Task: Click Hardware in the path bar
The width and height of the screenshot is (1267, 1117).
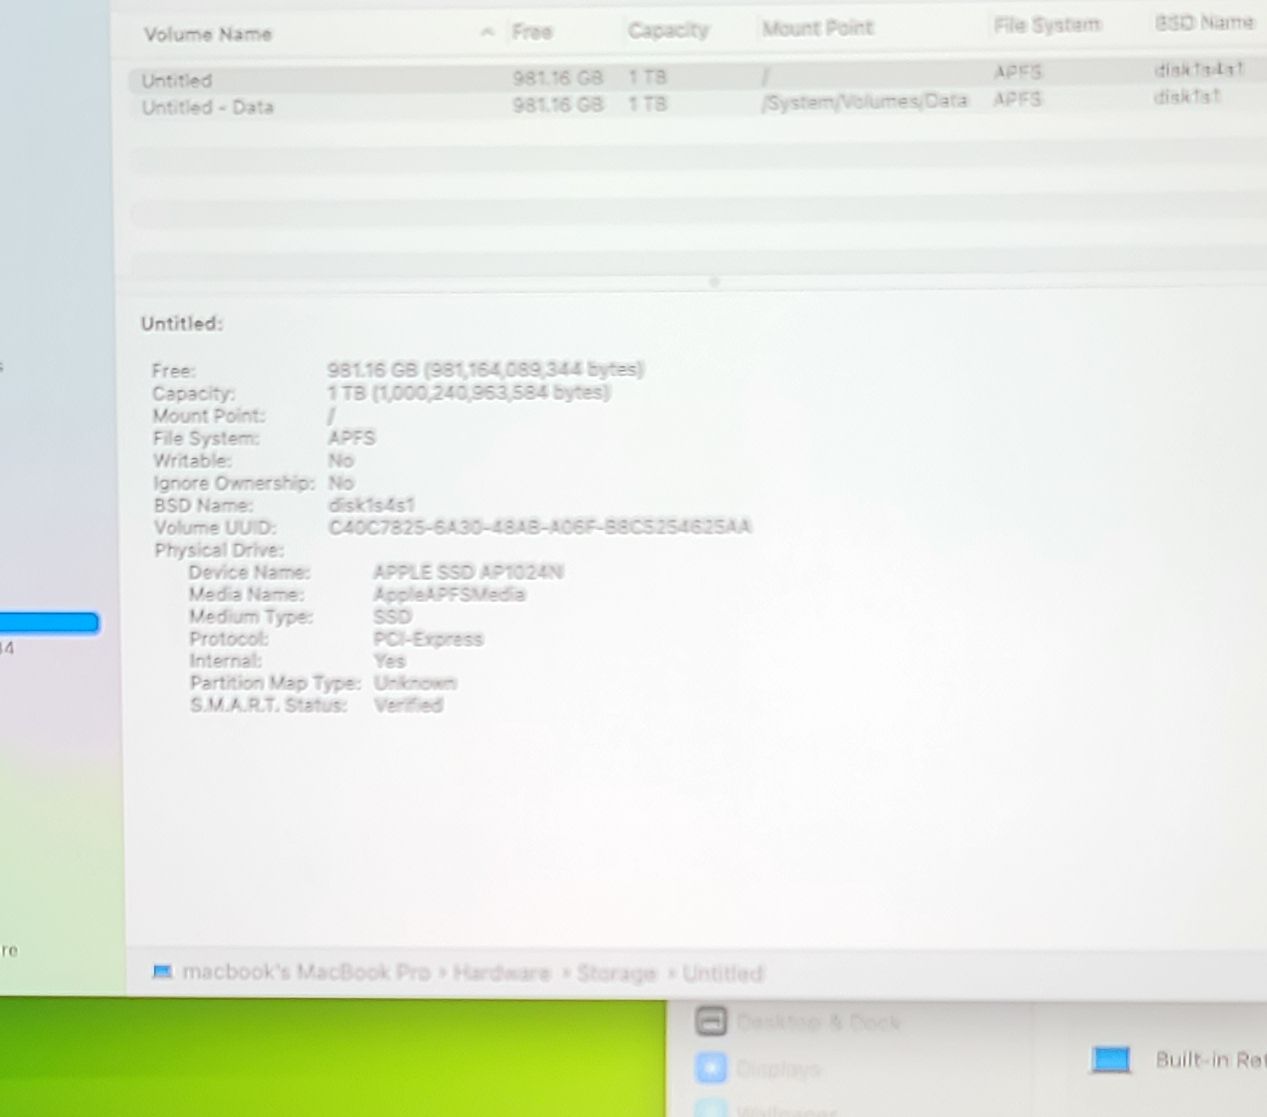Action: (x=501, y=973)
